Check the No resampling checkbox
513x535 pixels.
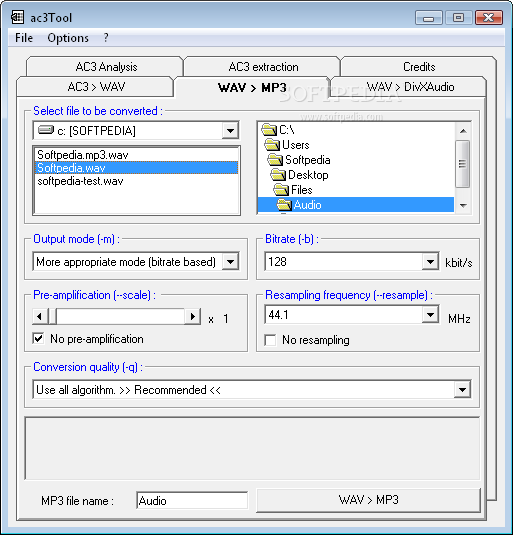[270, 340]
